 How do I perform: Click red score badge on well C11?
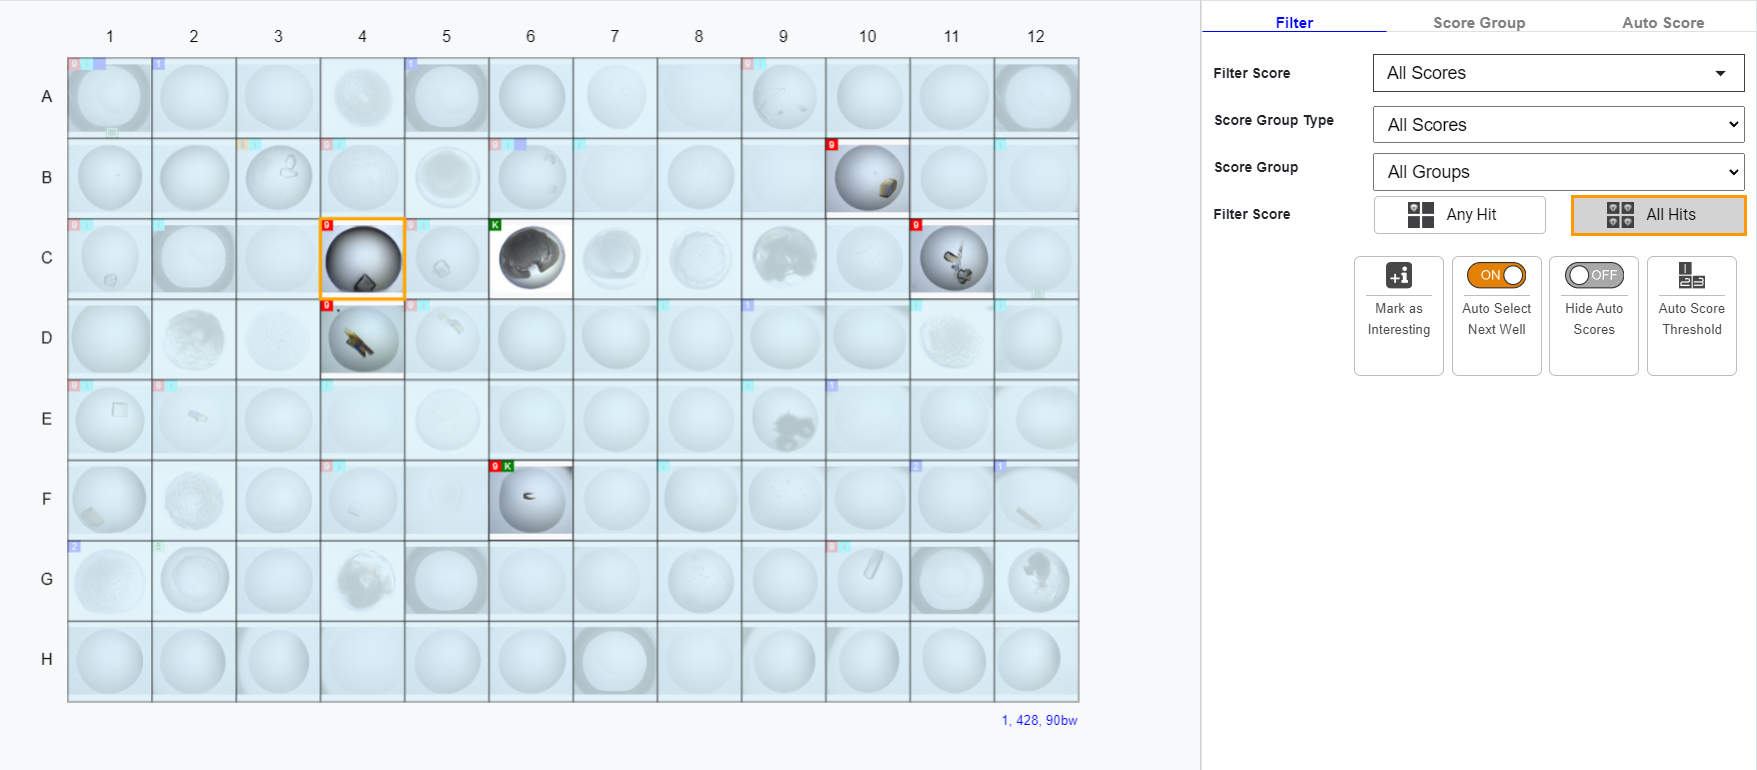pos(916,225)
